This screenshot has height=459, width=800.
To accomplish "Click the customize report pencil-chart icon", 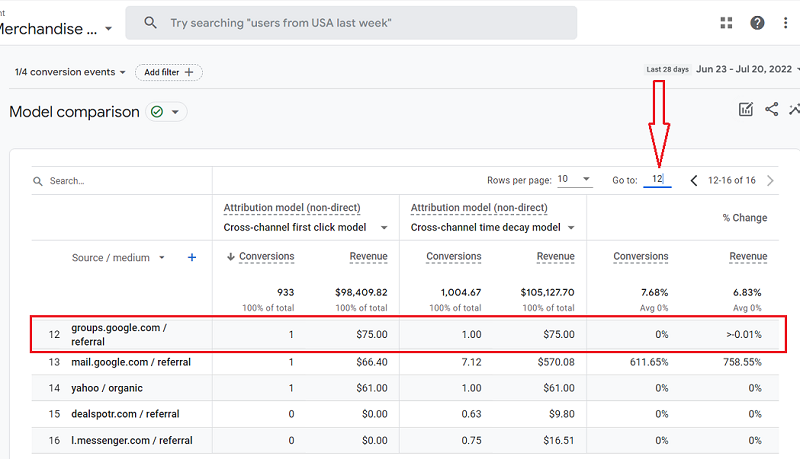I will tap(745, 109).
